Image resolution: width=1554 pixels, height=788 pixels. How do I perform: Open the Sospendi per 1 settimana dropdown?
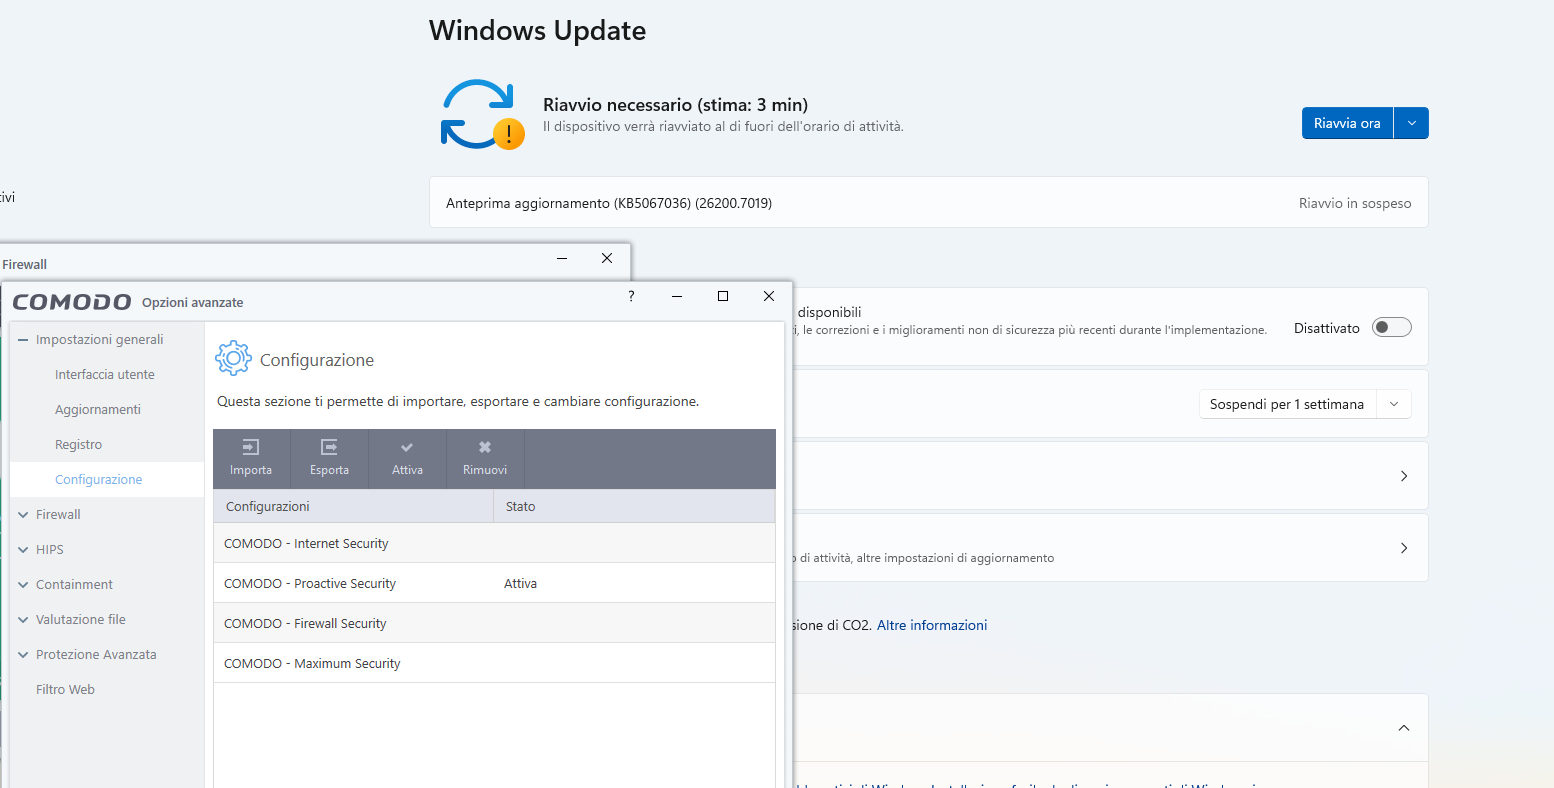[x=1394, y=404]
